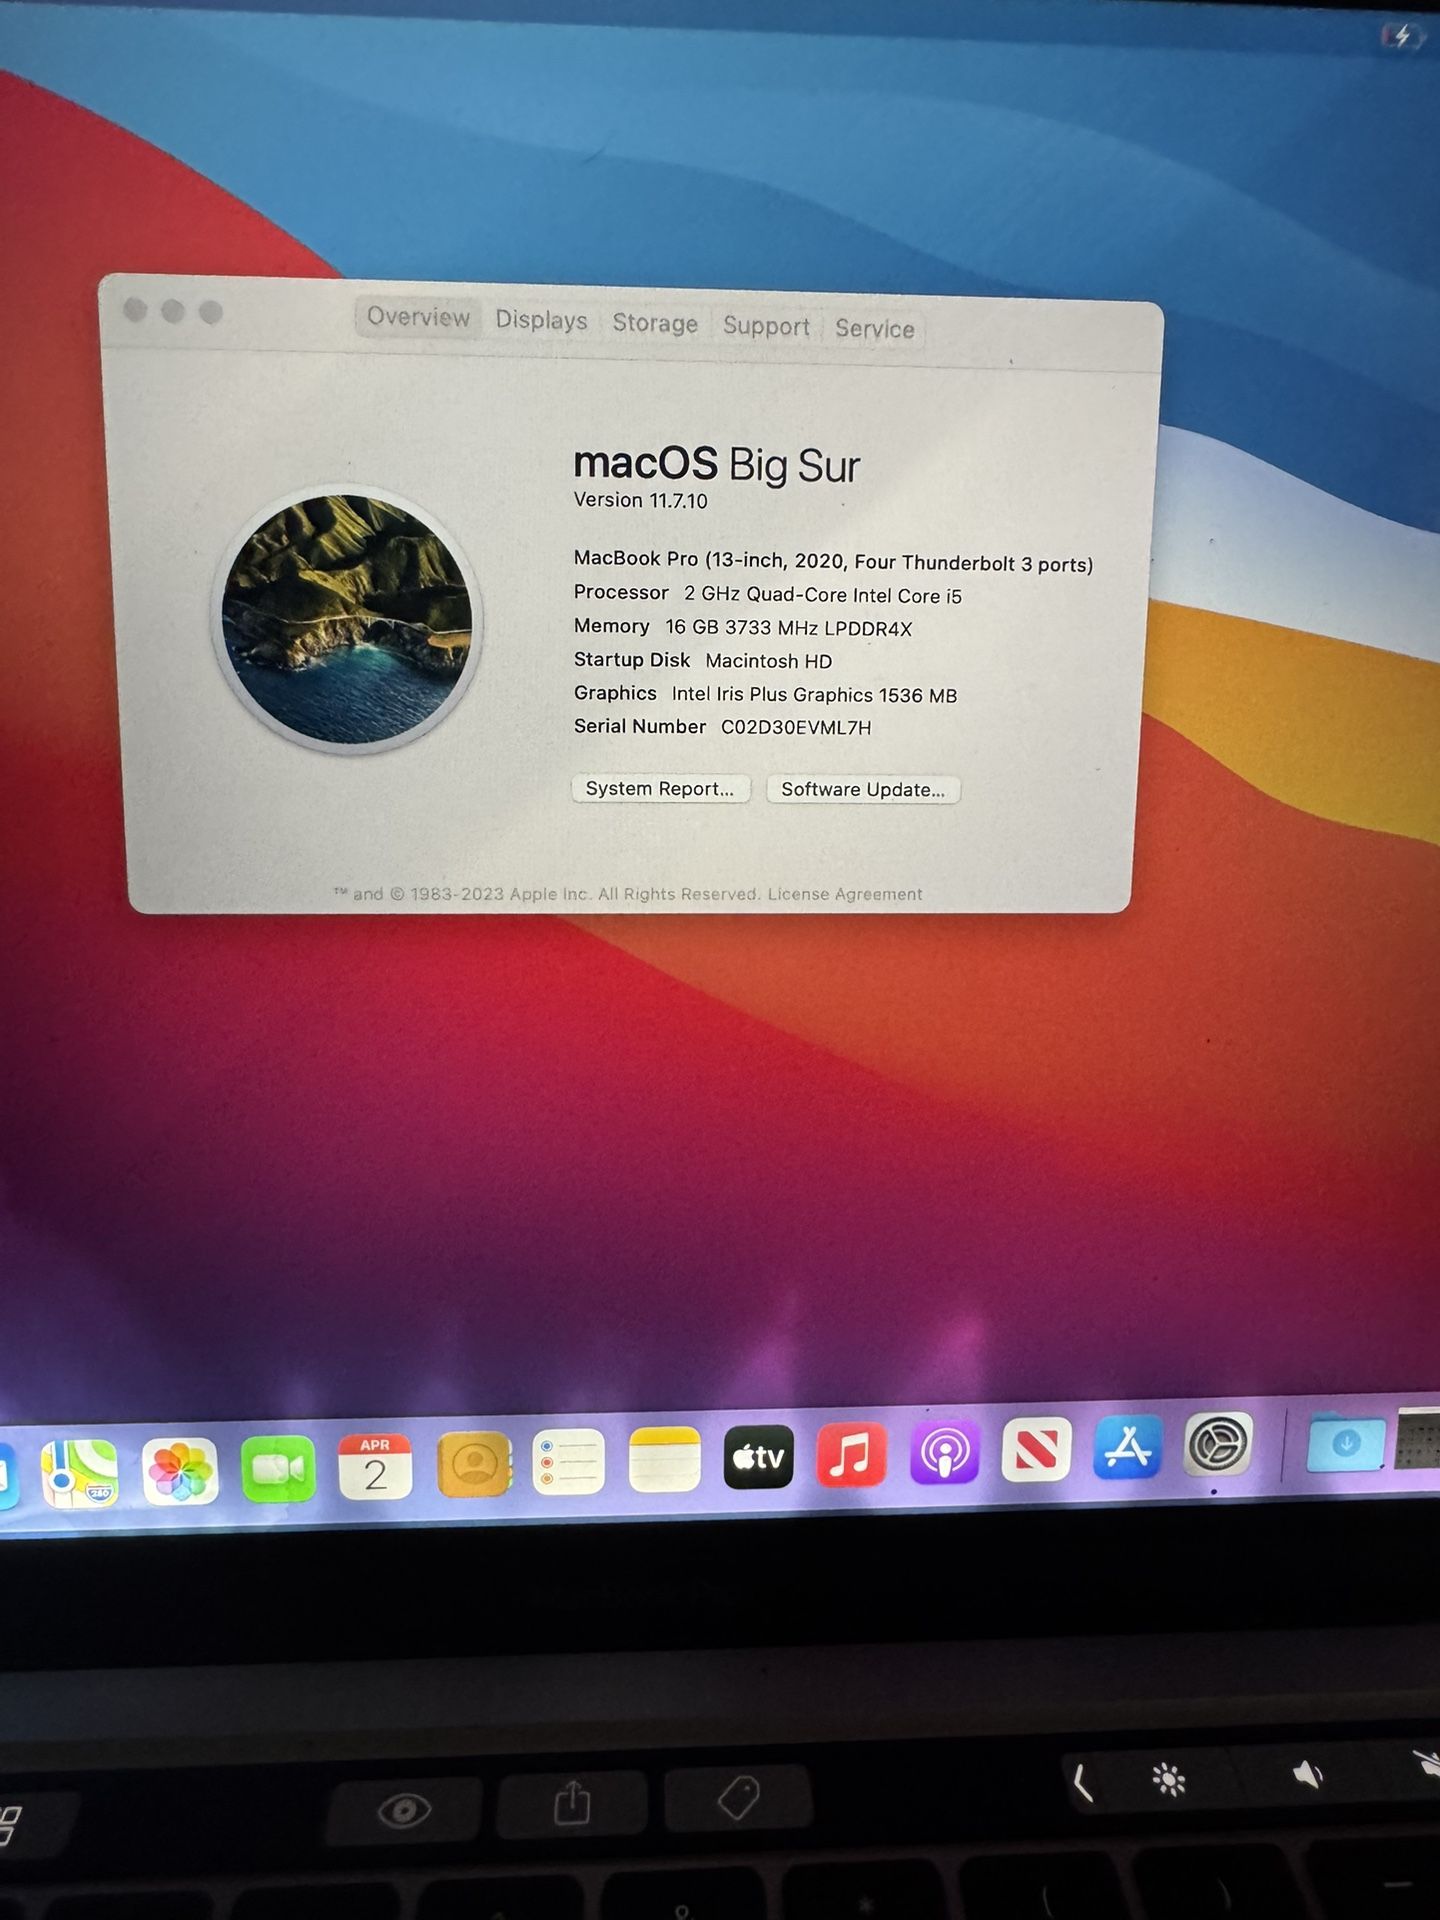Open FaceTime from the Dock

(x=278, y=1470)
